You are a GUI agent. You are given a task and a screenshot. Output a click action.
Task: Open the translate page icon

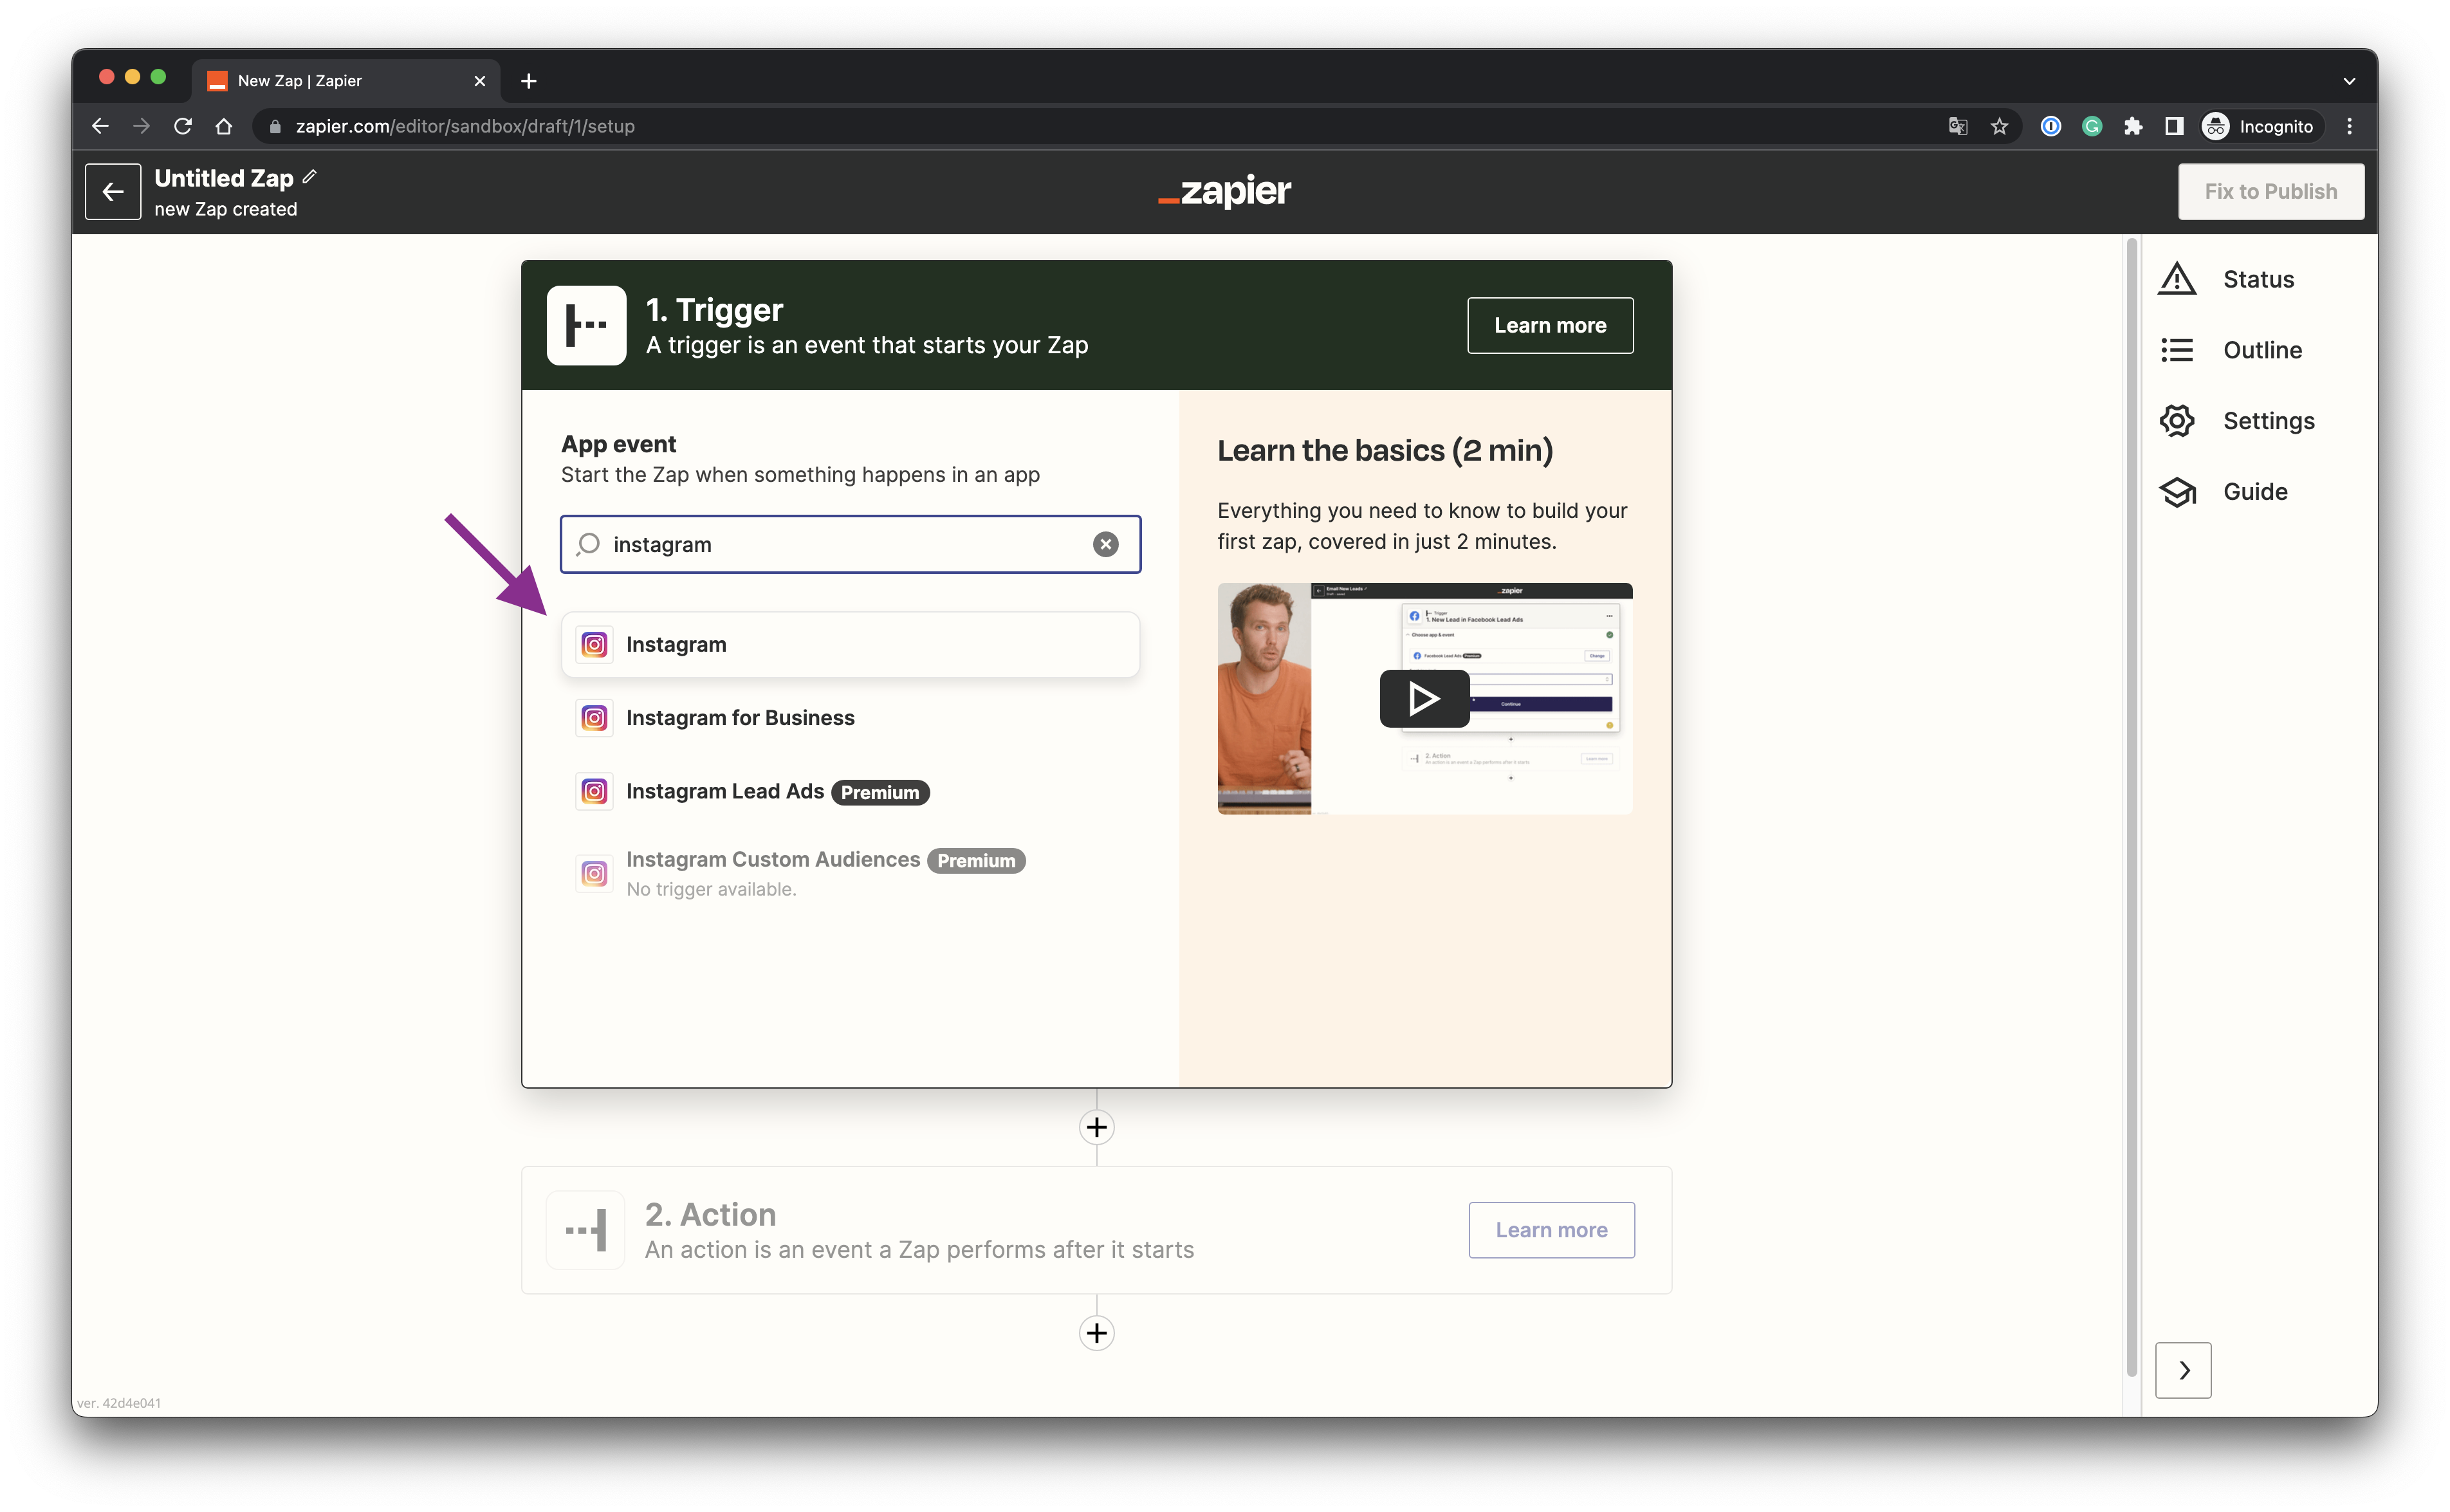(1958, 126)
